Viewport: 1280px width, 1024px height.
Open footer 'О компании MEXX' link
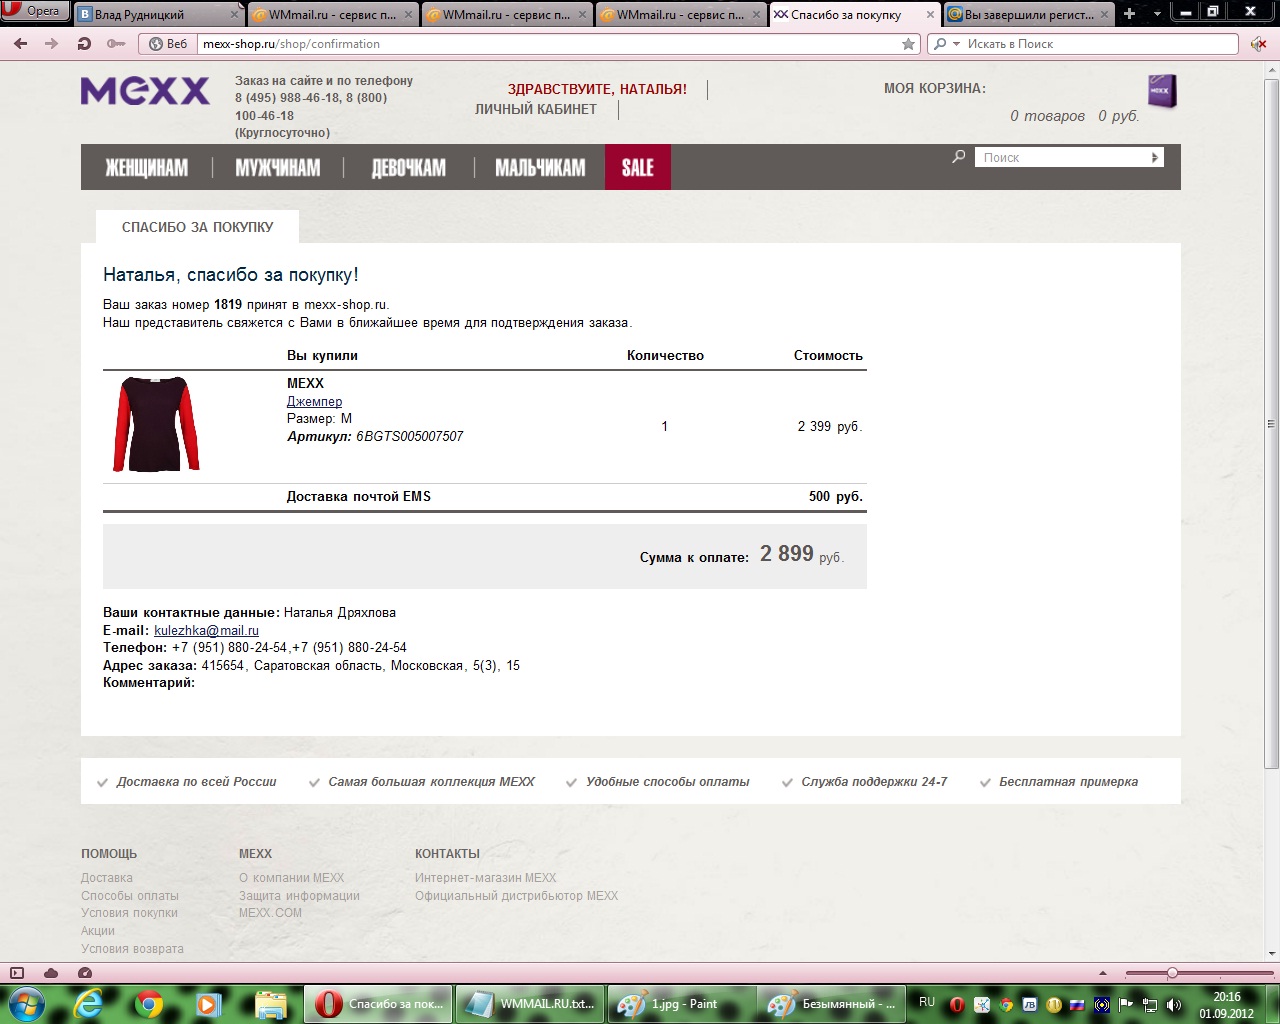tap(291, 878)
